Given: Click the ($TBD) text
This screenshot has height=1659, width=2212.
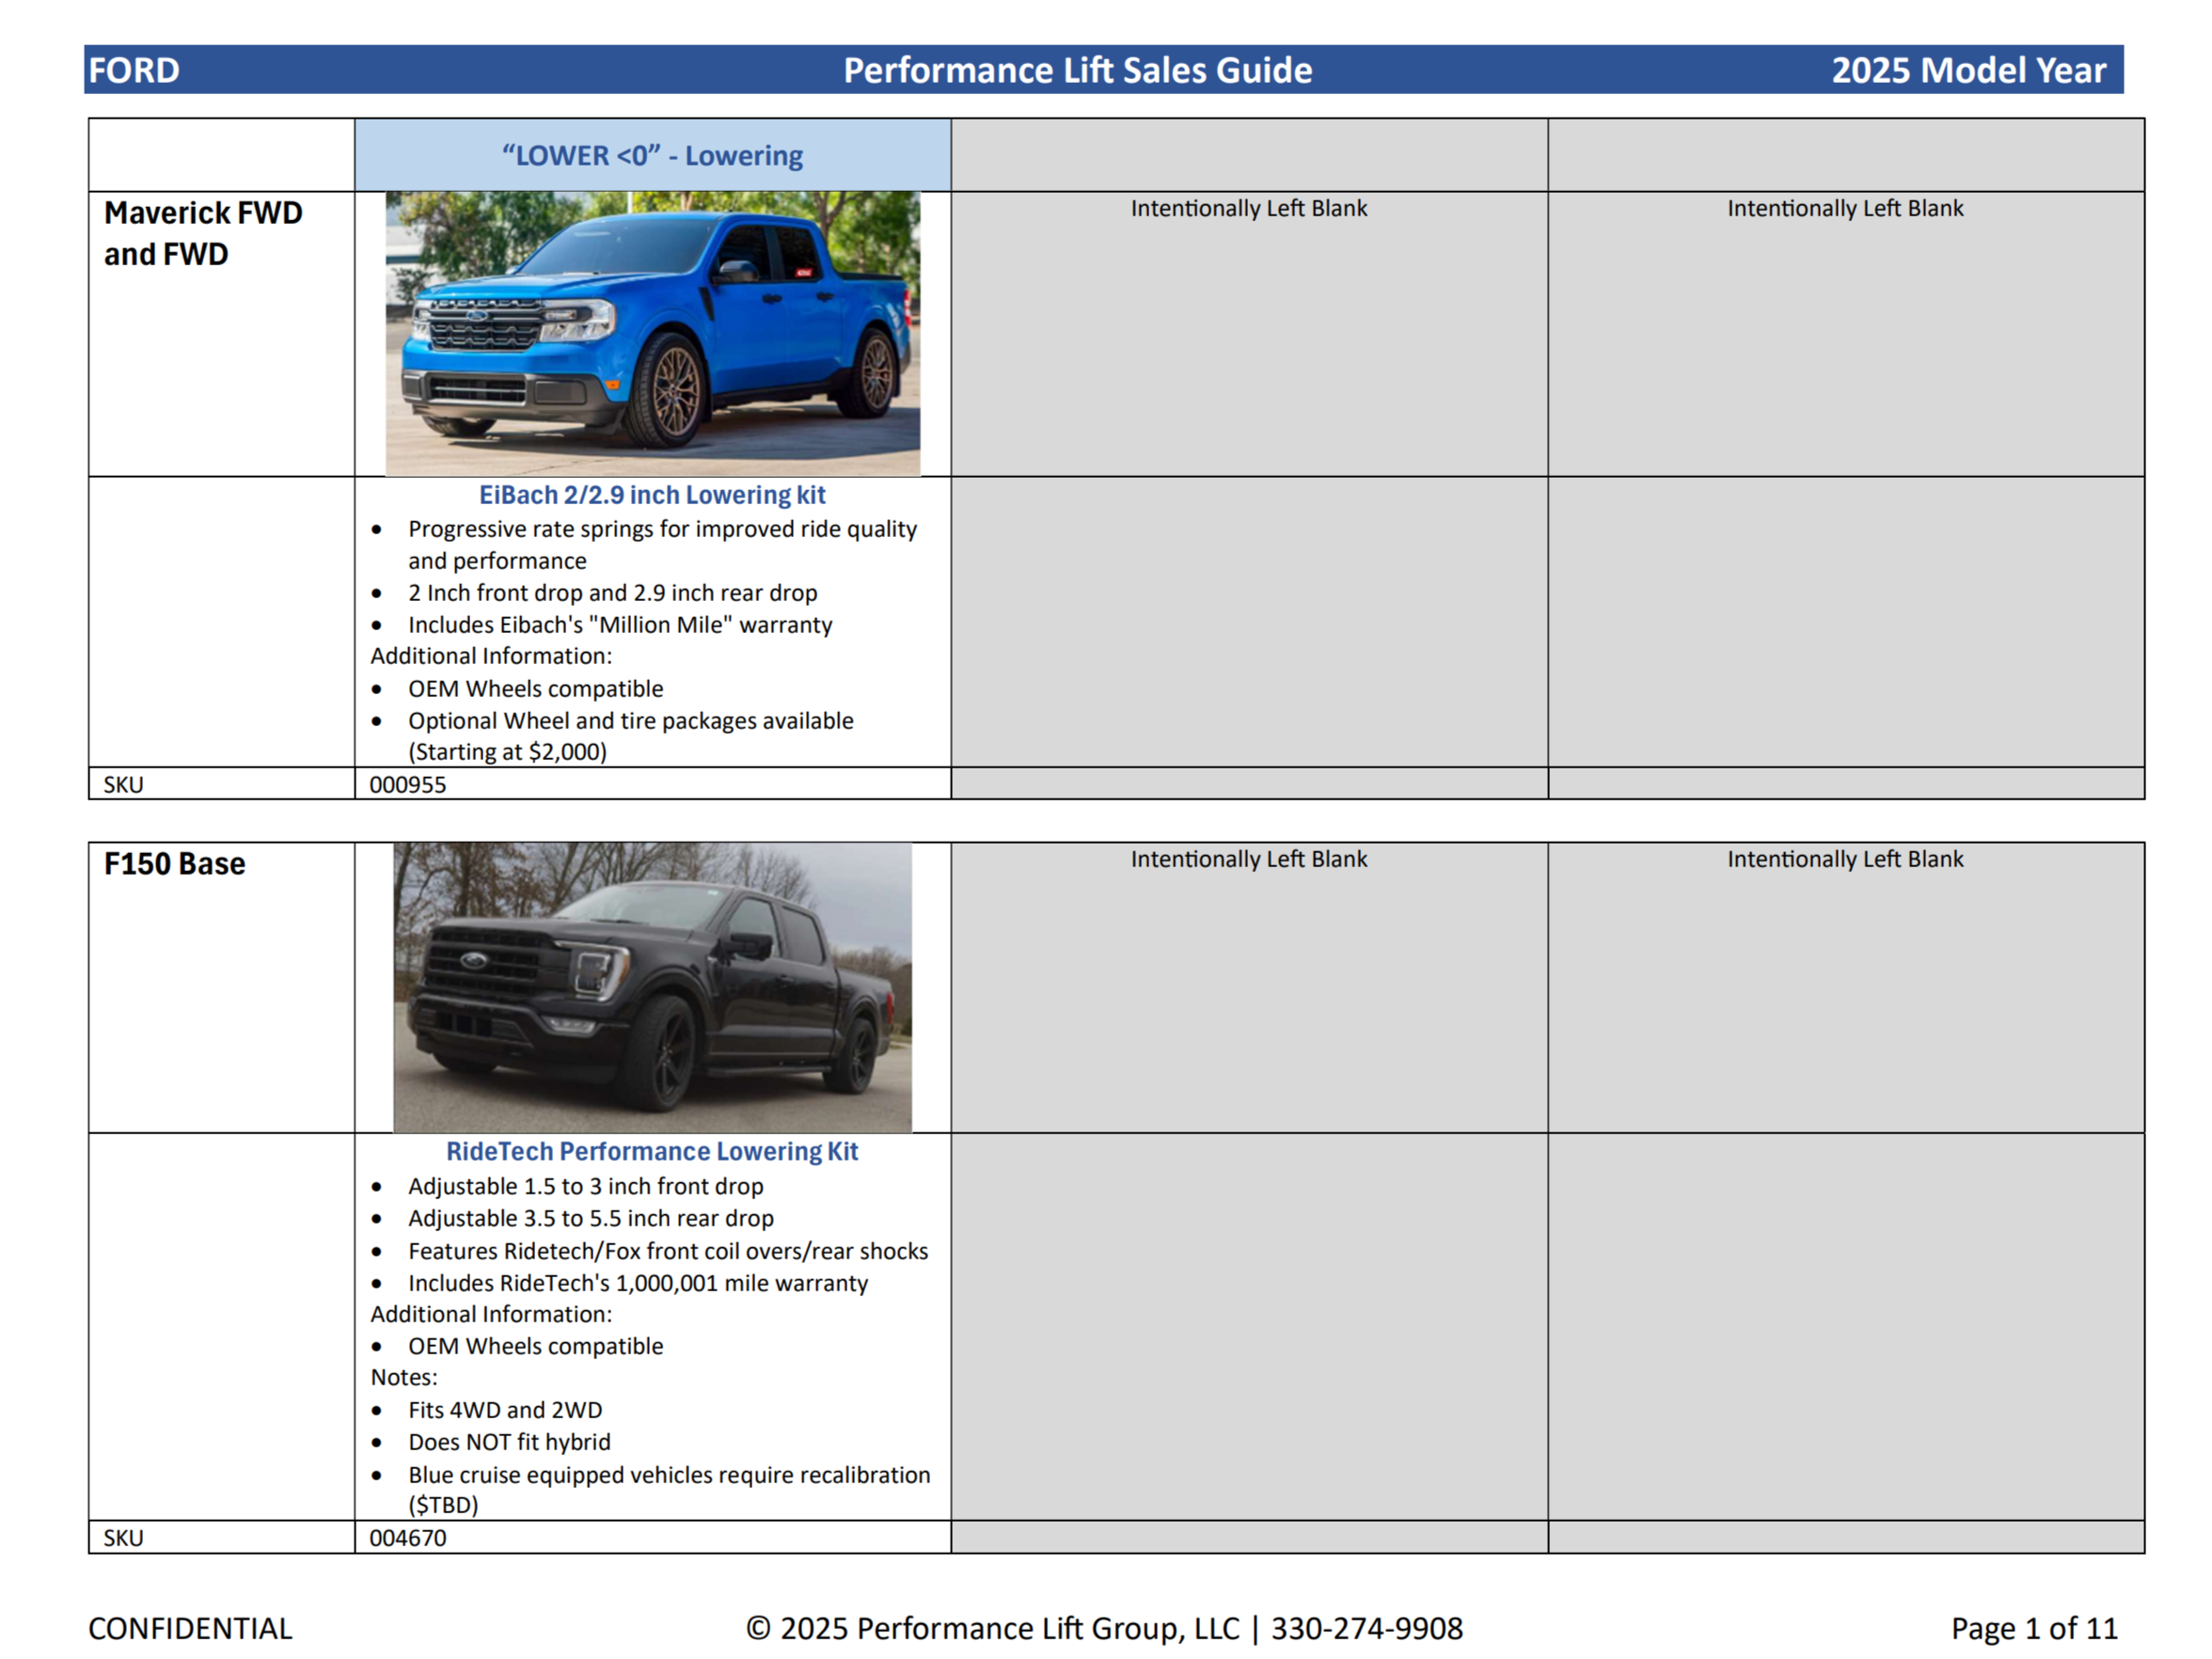Looking at the screenshot, I should click(x=443, y=1505).
